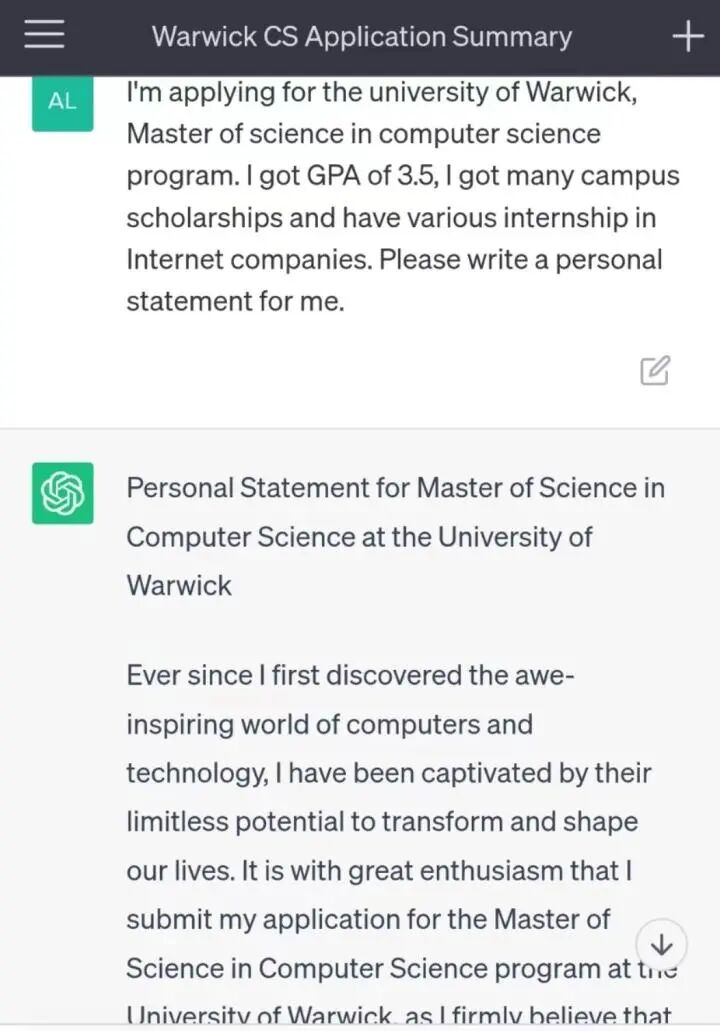
Task: Click the line "Ever since I first discovered"
Action: [350, 675]
